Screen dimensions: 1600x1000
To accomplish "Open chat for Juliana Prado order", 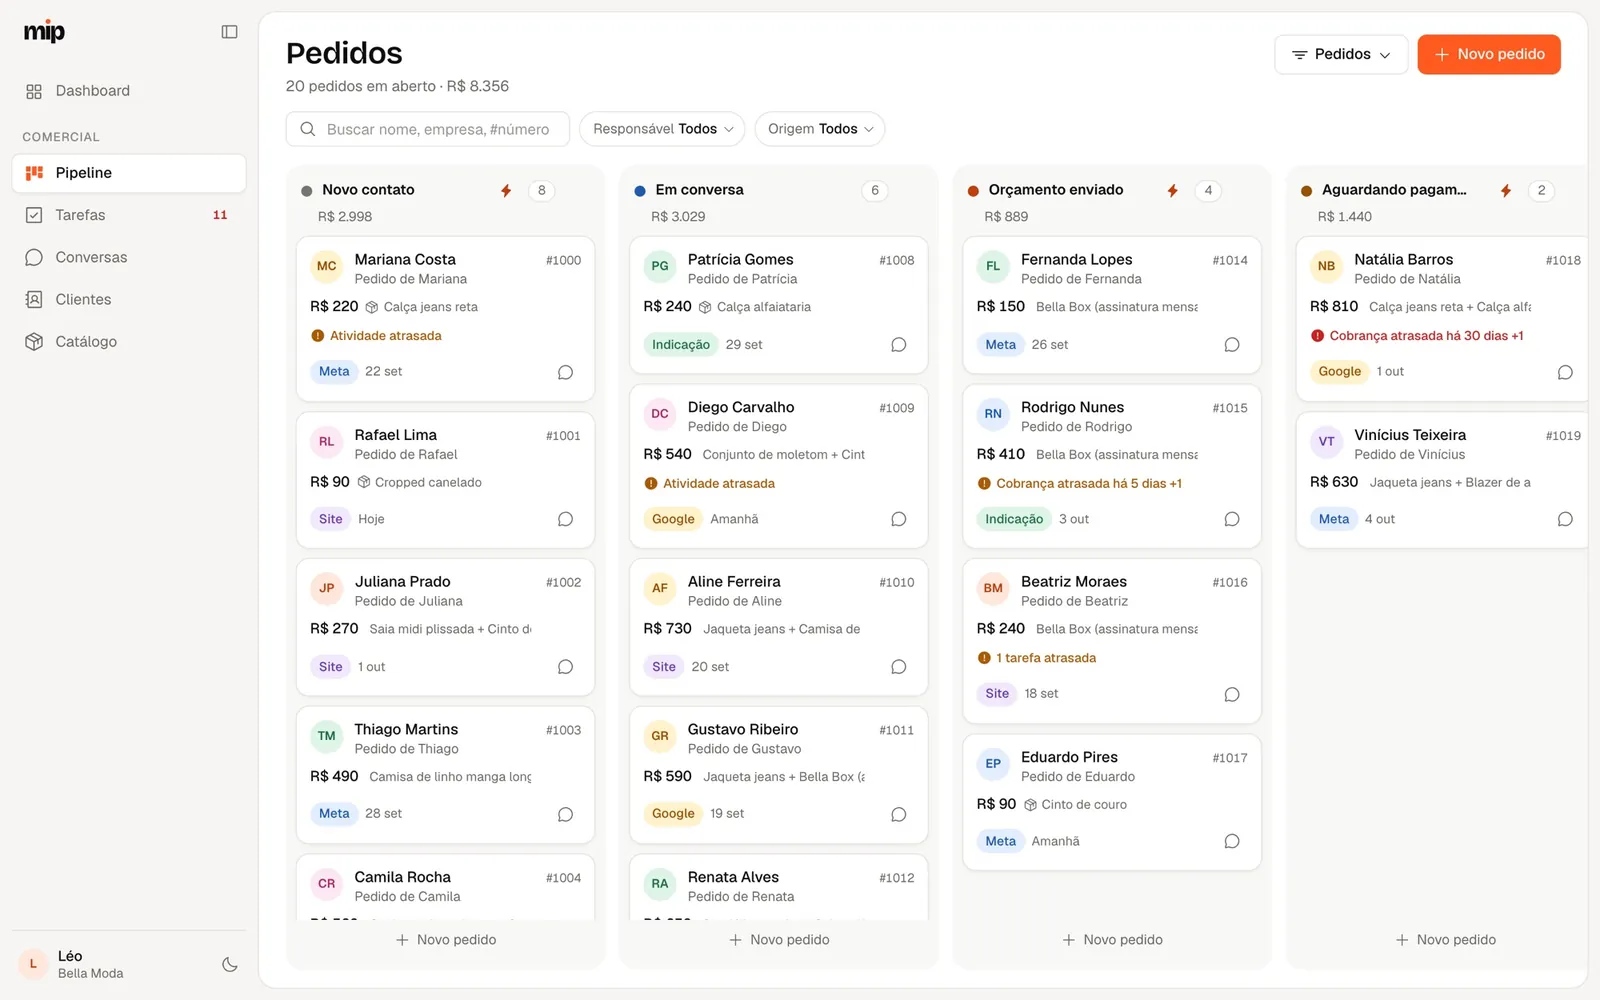I will click(x=565, y=667).
